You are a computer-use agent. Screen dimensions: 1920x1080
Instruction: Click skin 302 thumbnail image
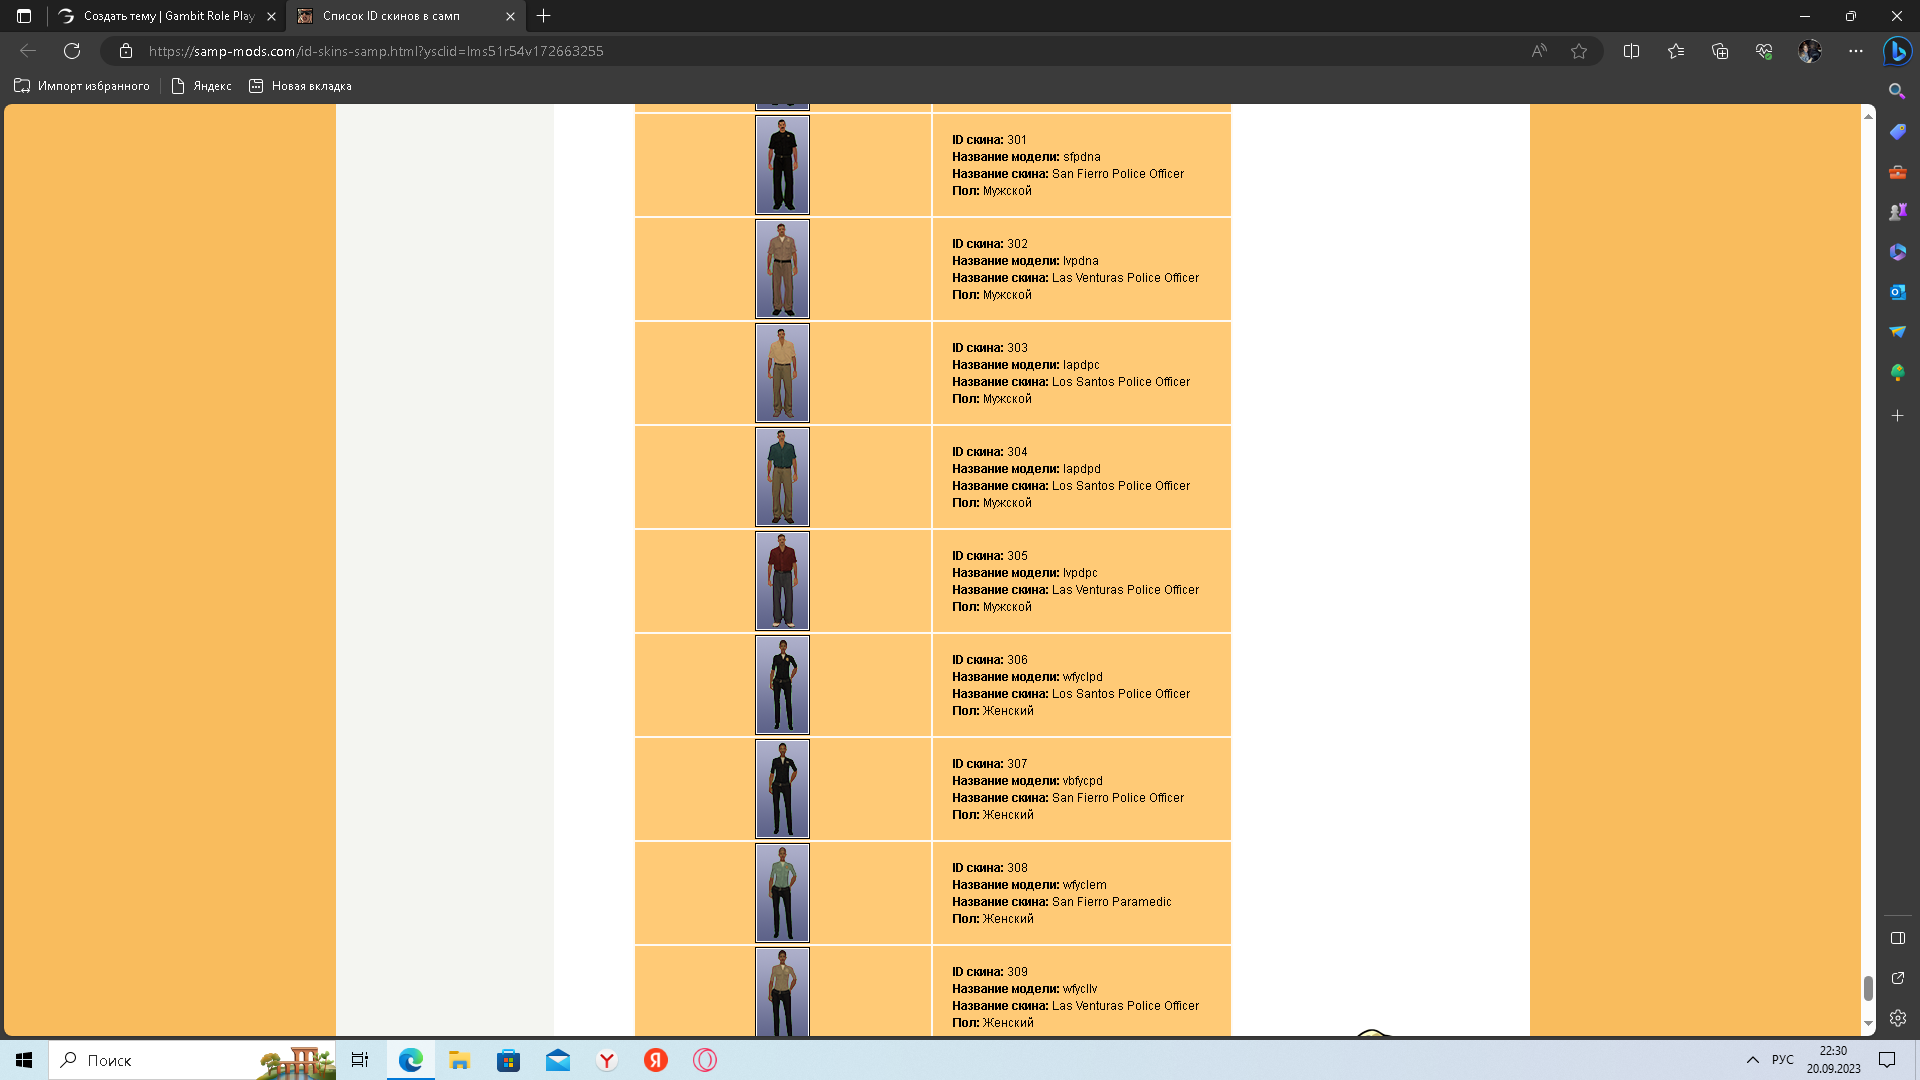coord(782,269)
